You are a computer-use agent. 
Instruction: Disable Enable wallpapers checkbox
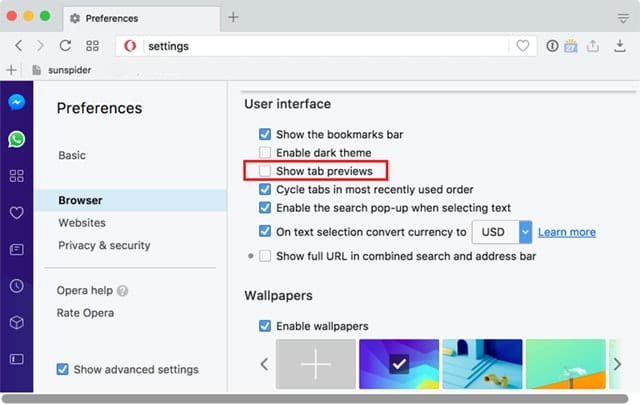[x=265, y=326]
